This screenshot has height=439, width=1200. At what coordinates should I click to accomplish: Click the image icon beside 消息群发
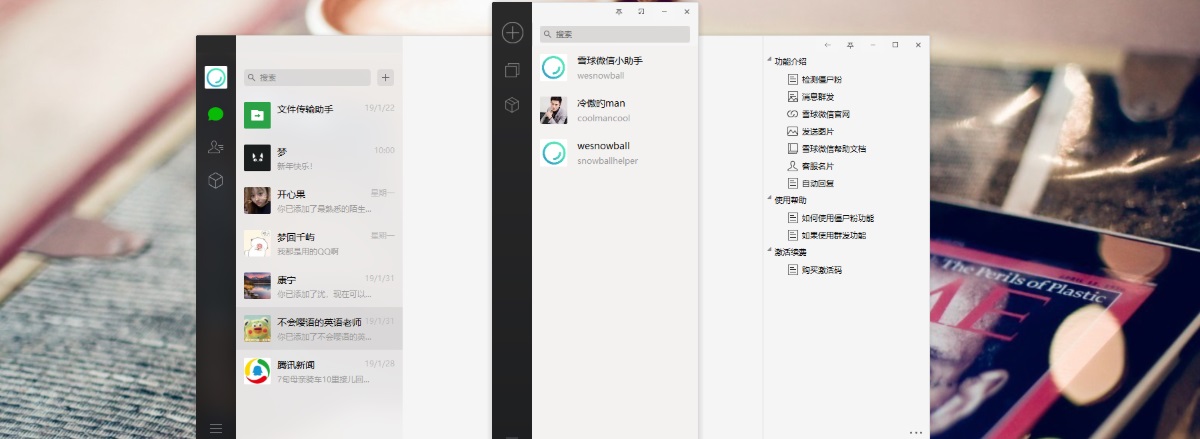[x=793, y=96]
